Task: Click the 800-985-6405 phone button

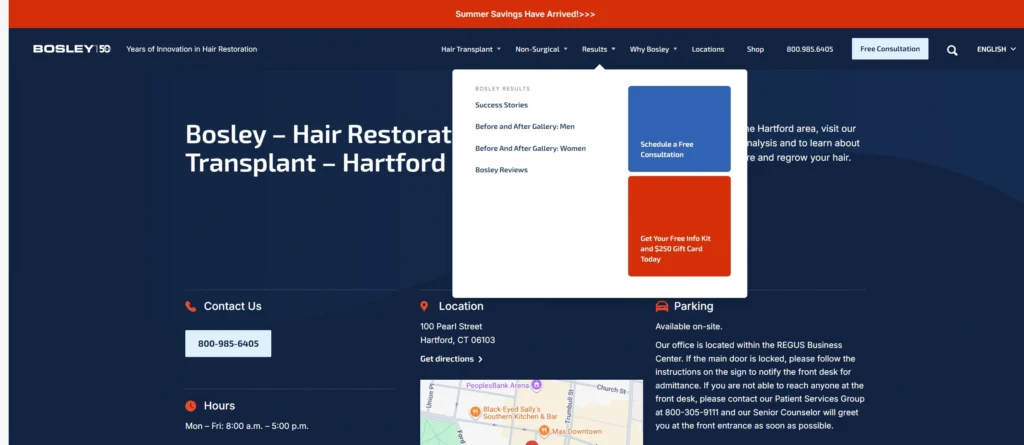Action: pyautogui.click(x=228, y=344)
